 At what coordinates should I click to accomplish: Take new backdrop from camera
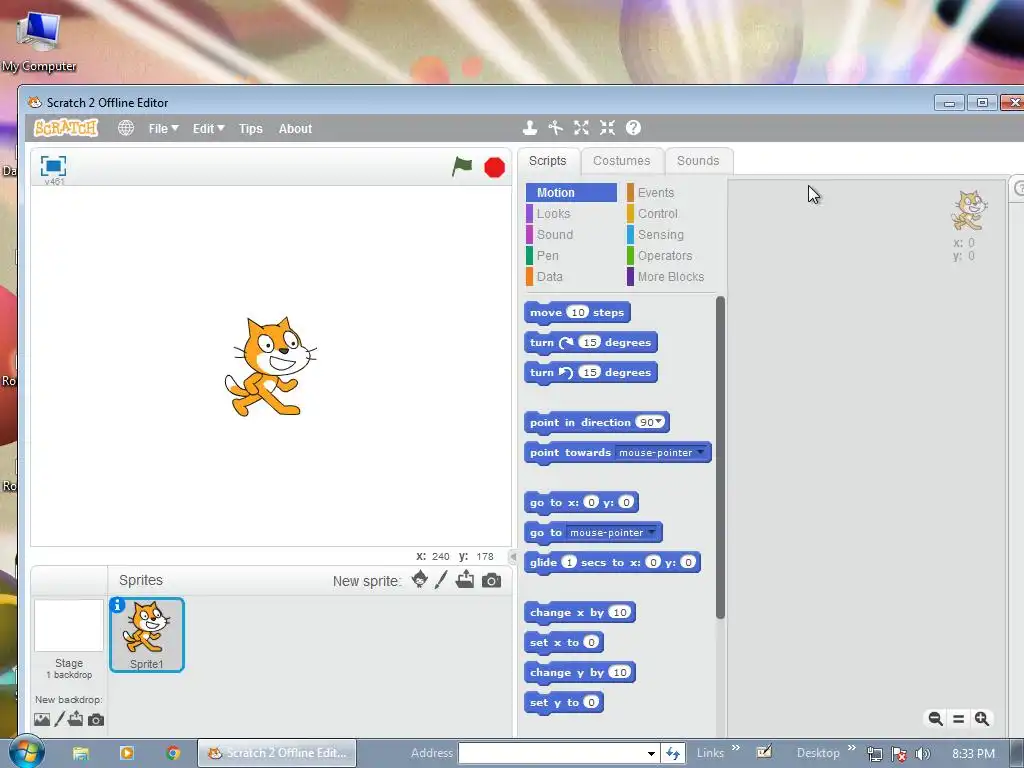coord(96,720)
